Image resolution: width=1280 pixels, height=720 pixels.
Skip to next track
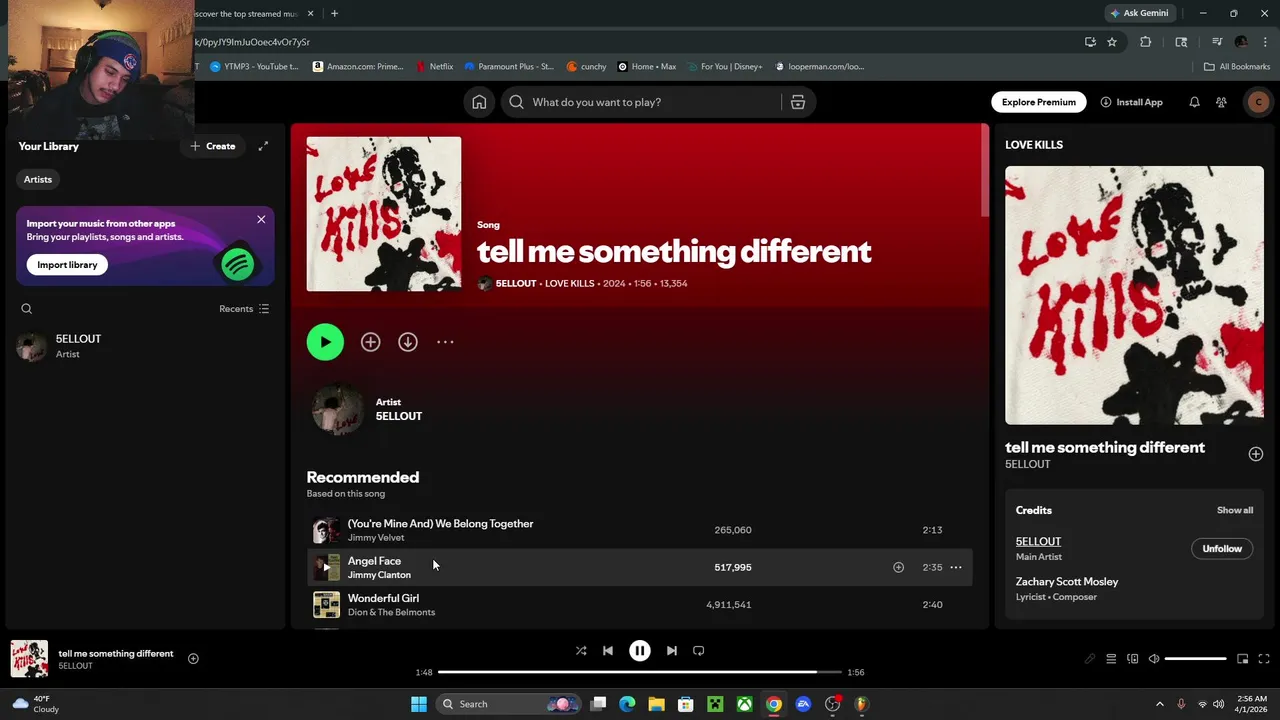click(x=672, y=651)
